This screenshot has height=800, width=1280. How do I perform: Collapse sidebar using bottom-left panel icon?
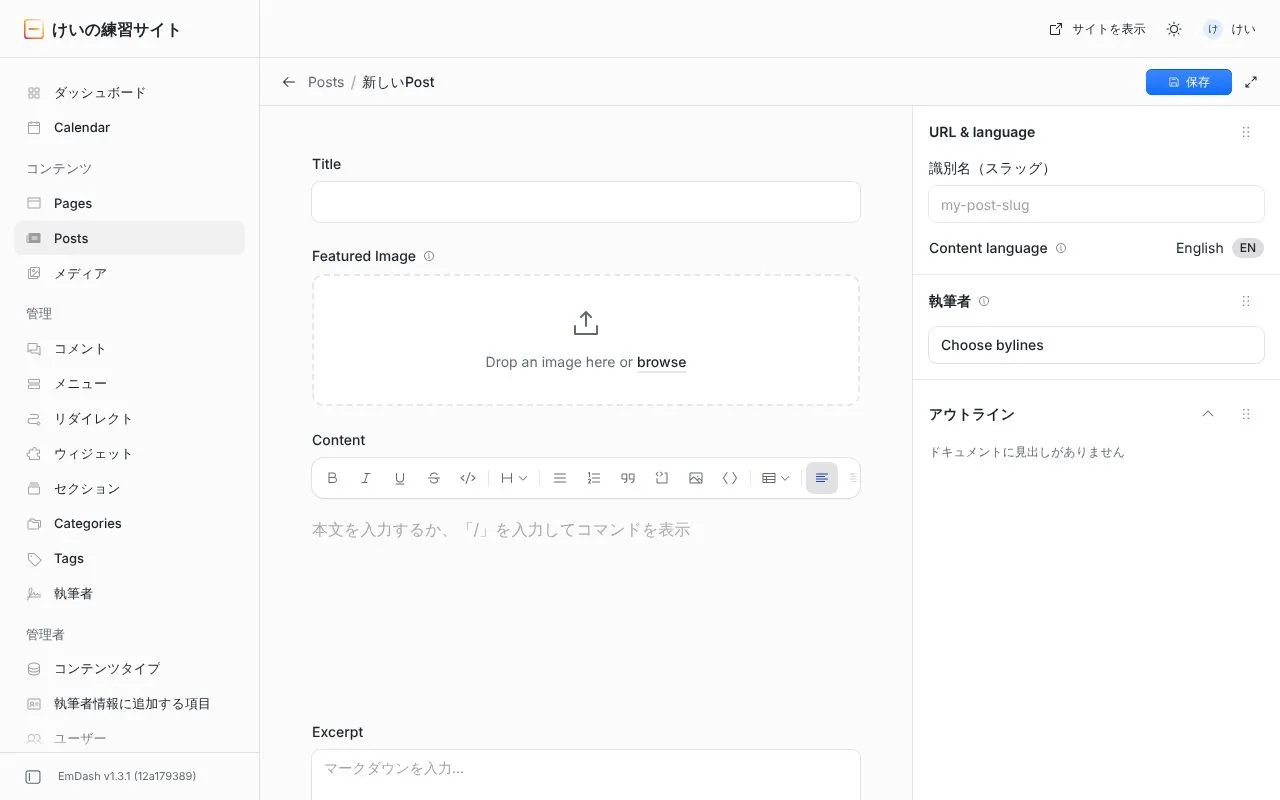[x=33, y=777]
